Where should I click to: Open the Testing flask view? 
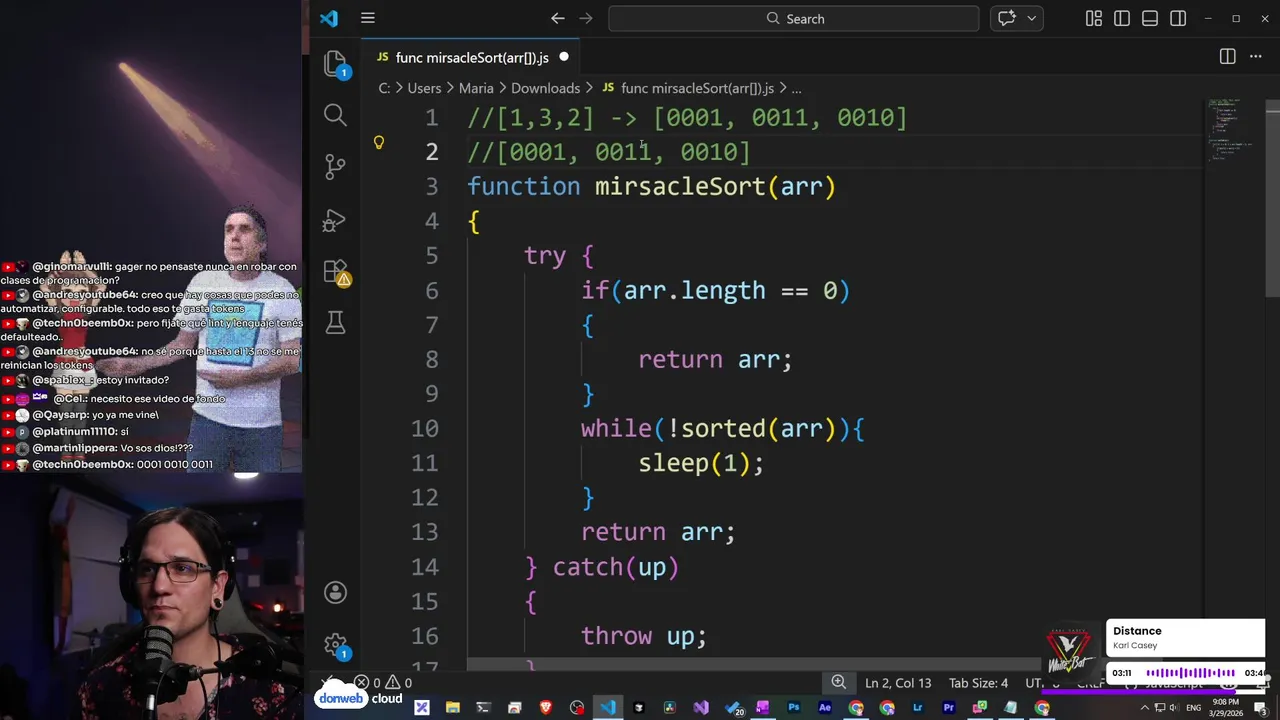pos(335,322)
